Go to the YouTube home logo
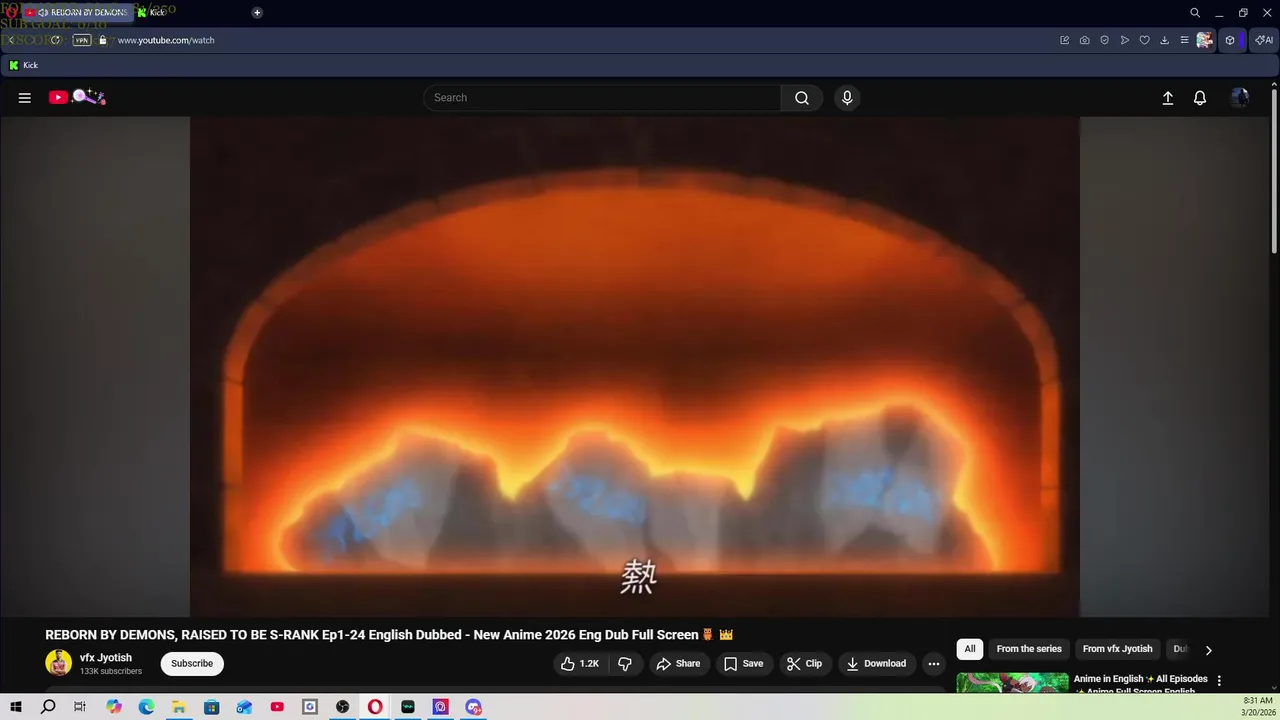 [77, 97]
